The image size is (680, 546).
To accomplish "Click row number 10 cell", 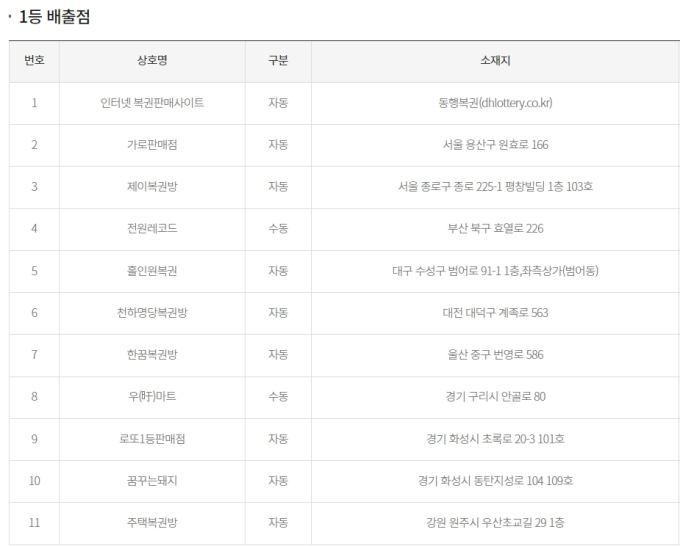I will point(34,481).
